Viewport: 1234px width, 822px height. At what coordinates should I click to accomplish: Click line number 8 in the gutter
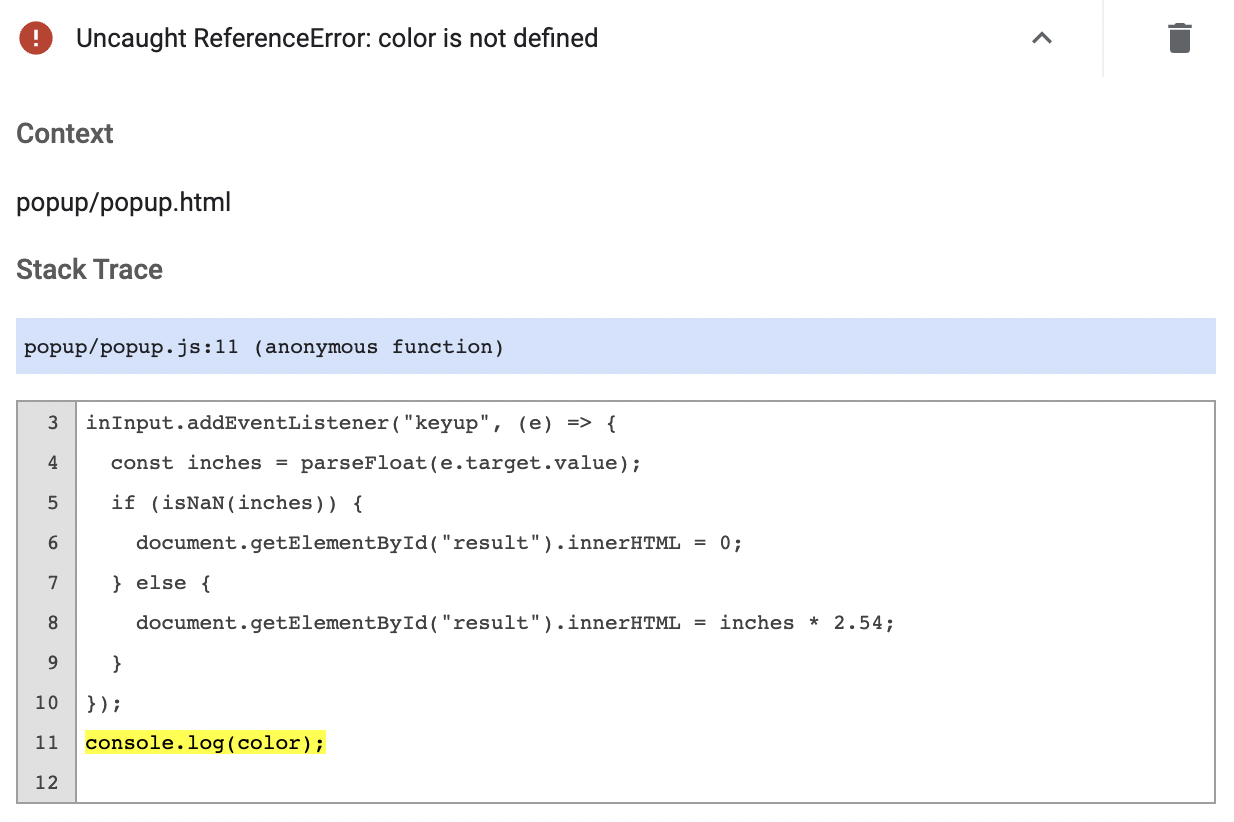click(x=52, y=623)
